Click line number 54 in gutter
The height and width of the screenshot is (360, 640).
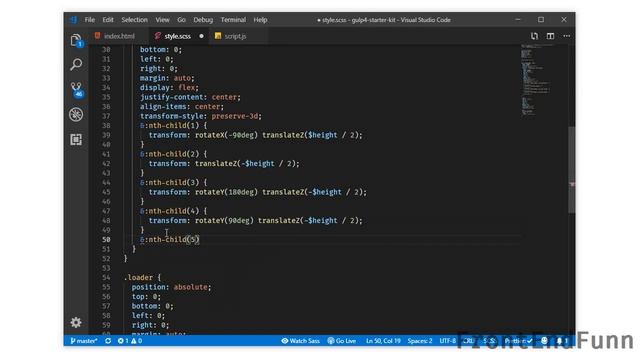106,278
